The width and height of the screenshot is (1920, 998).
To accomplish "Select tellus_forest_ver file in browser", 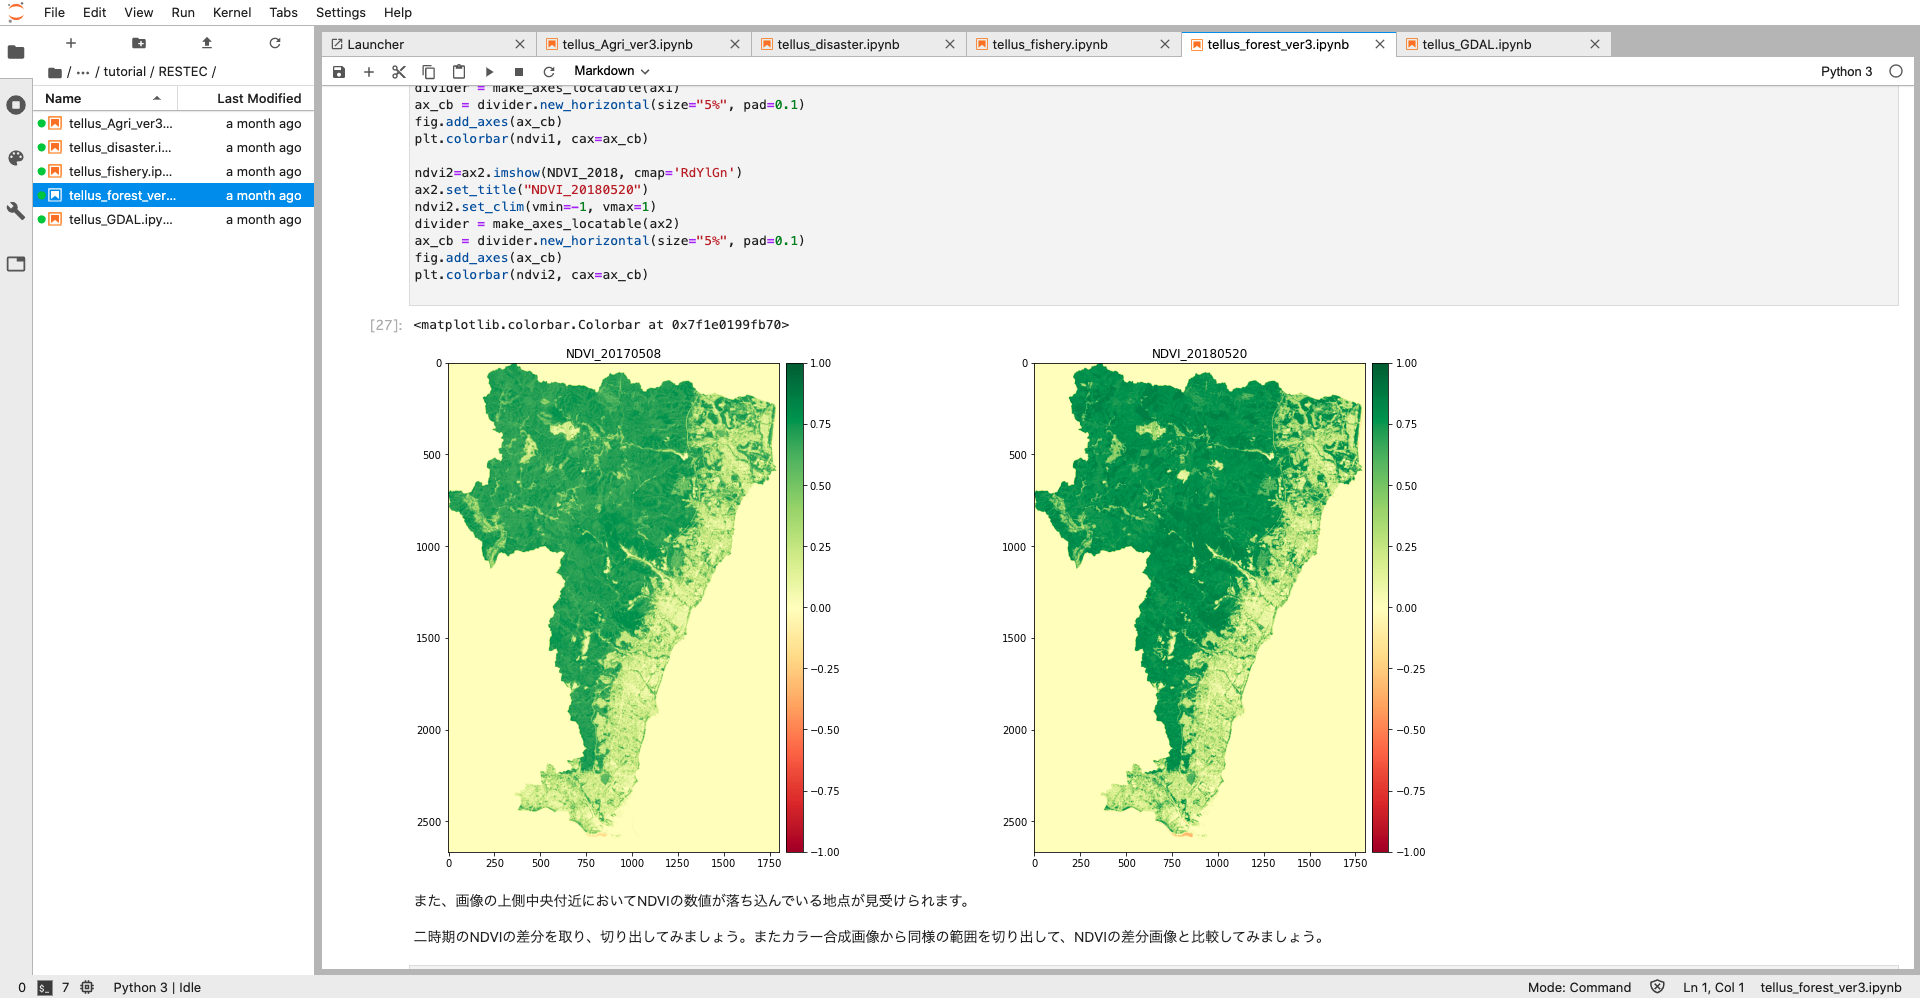I will [174, 195].
